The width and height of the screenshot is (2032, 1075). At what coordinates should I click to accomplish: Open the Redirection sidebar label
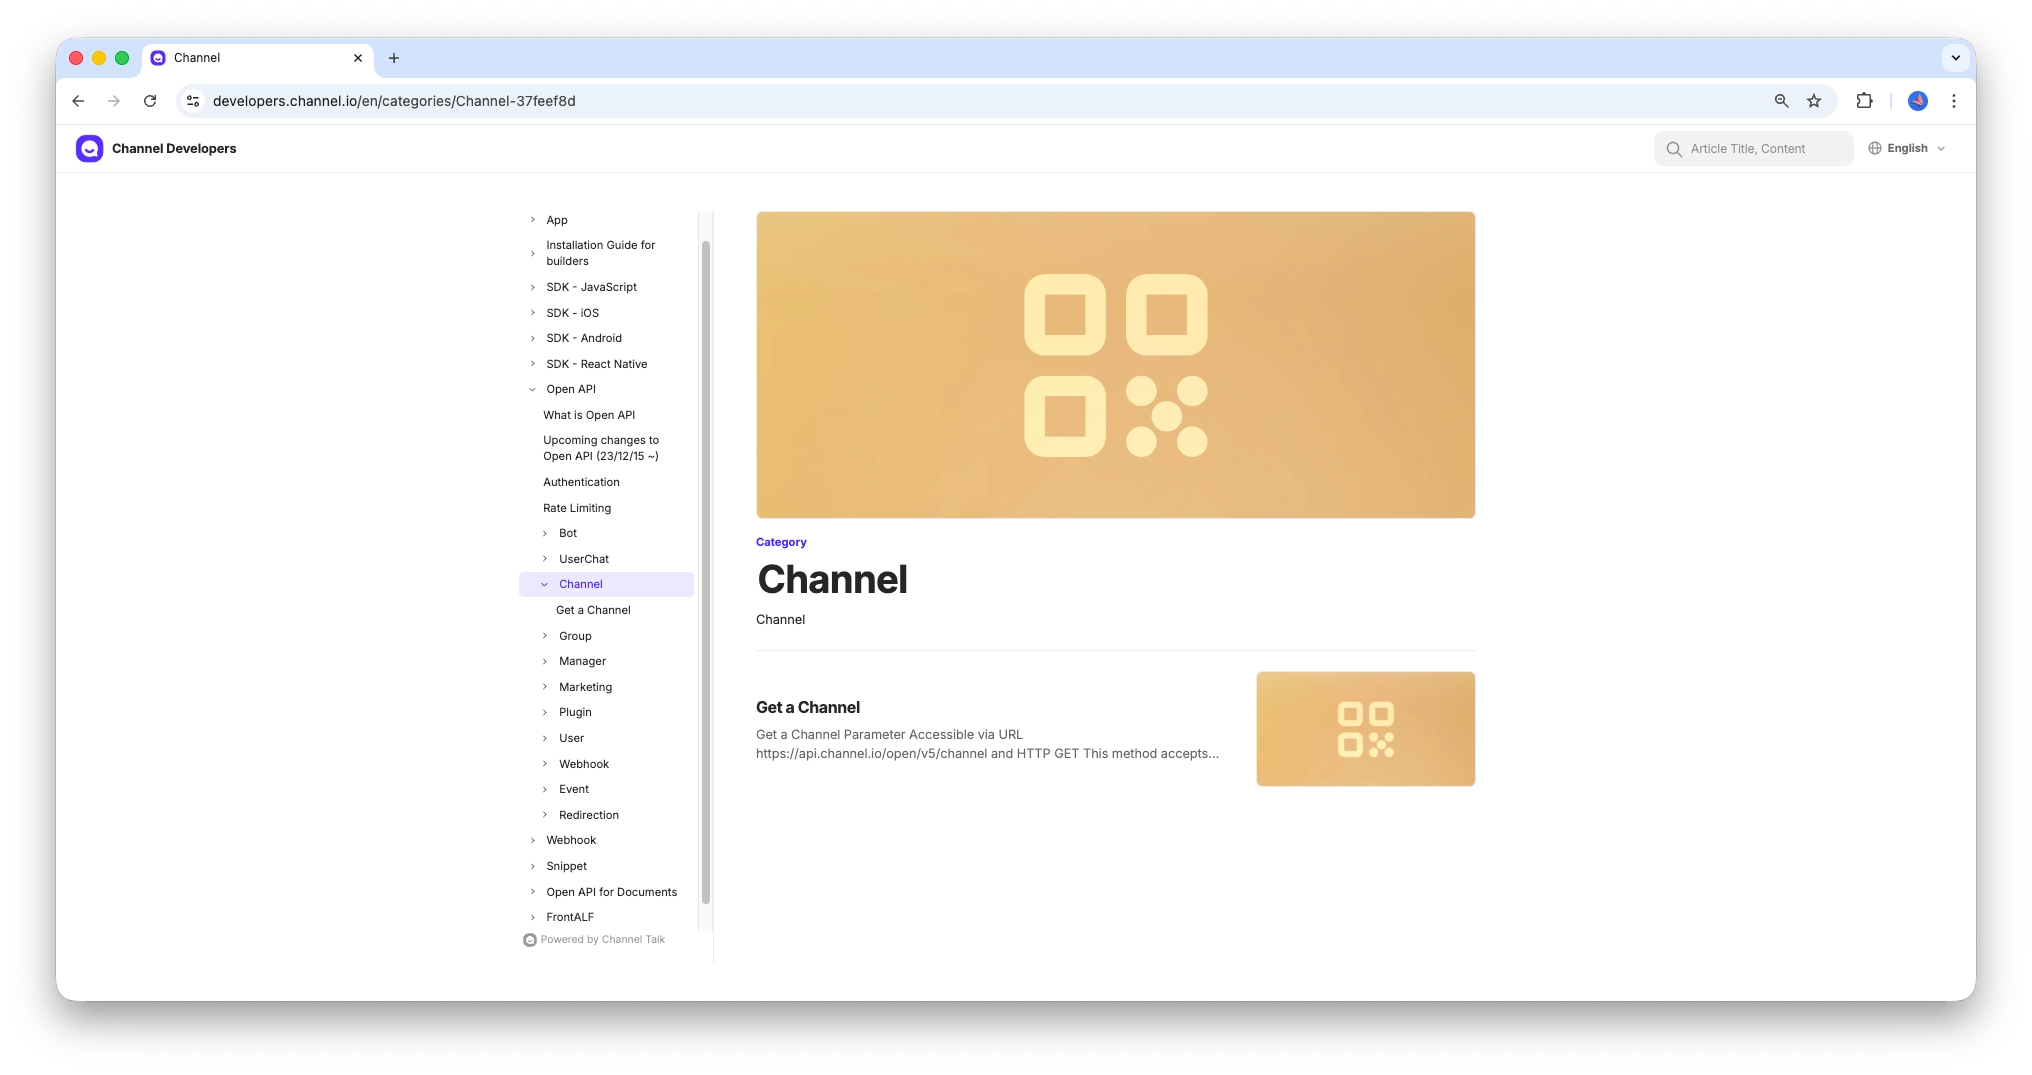[589, 815]
